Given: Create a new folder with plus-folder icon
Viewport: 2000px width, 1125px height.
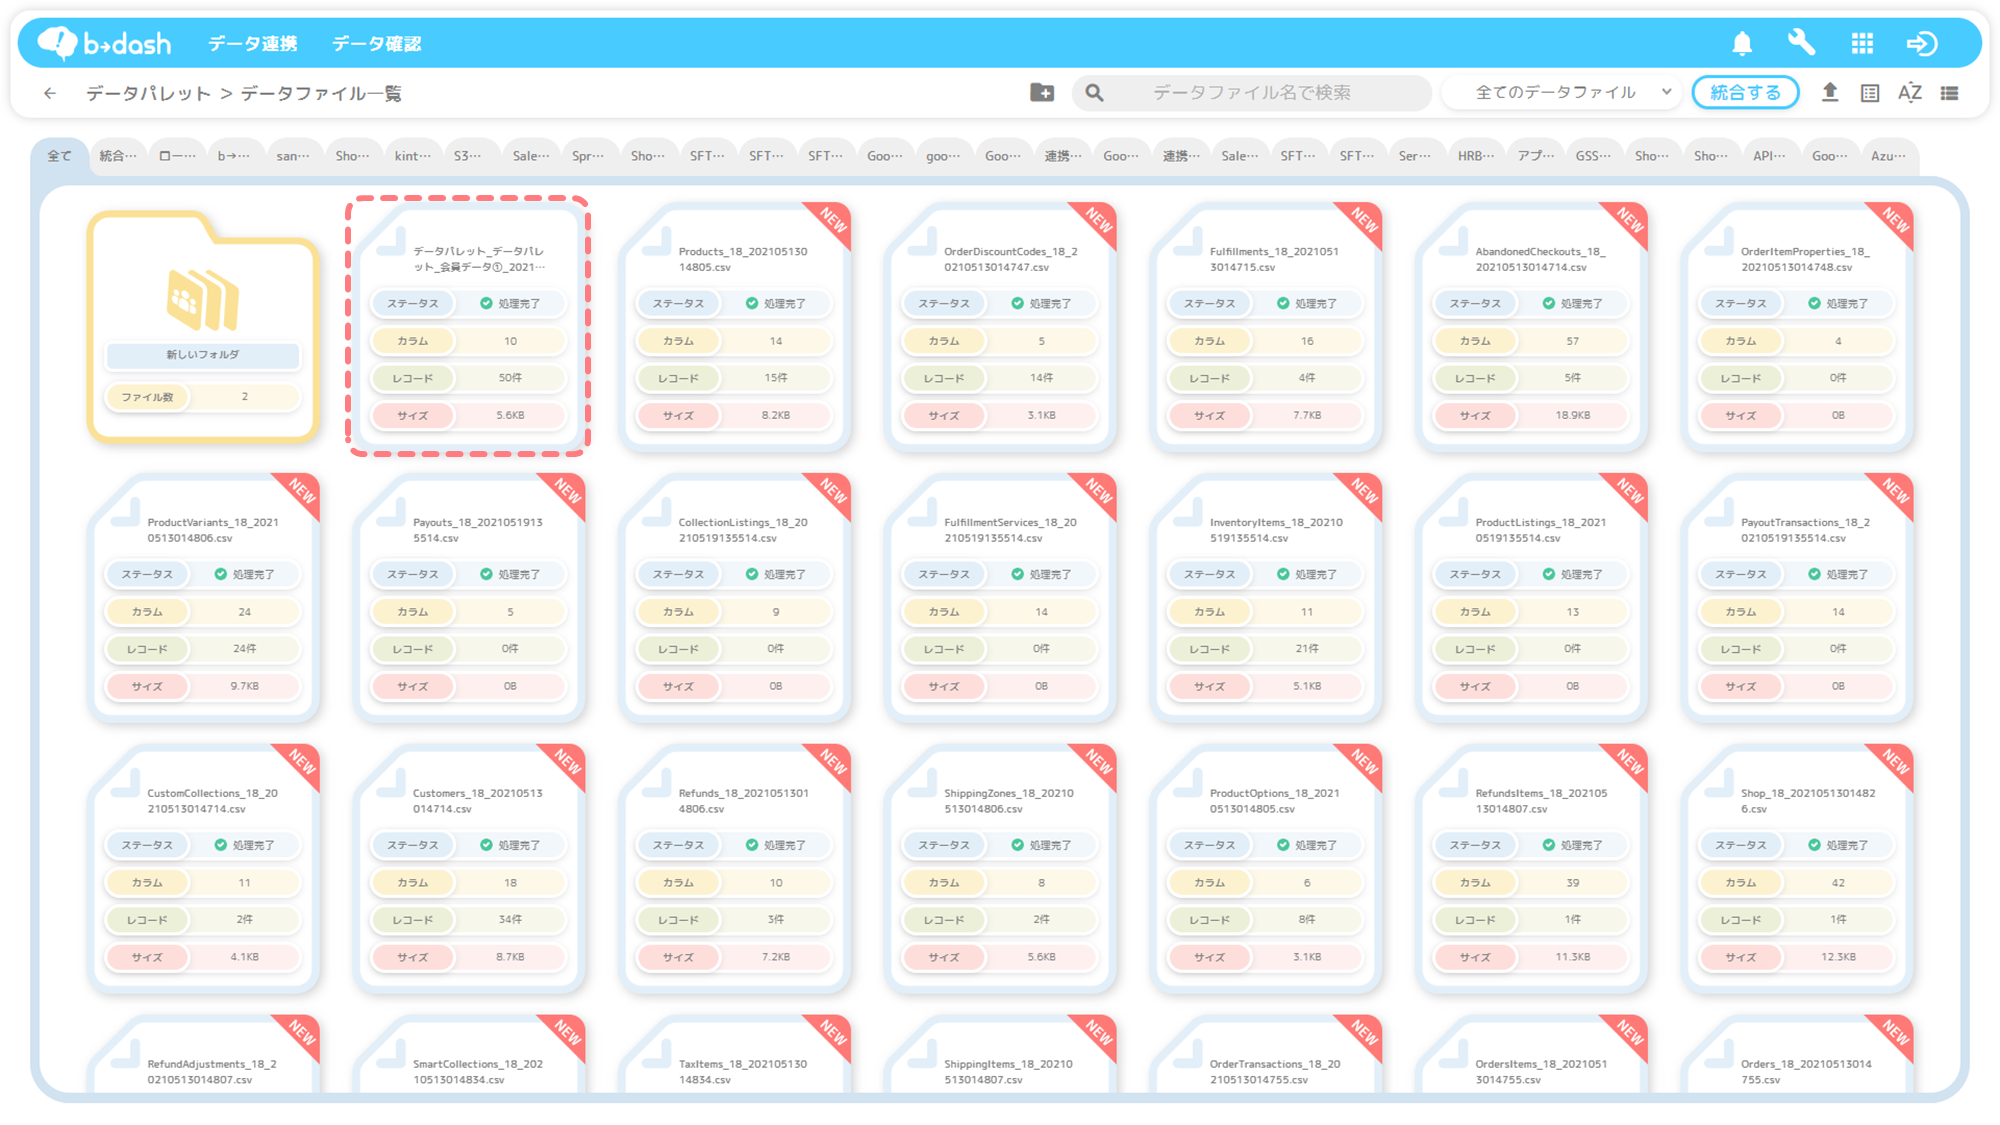Looking at the screenshot, I should 1042,92.
